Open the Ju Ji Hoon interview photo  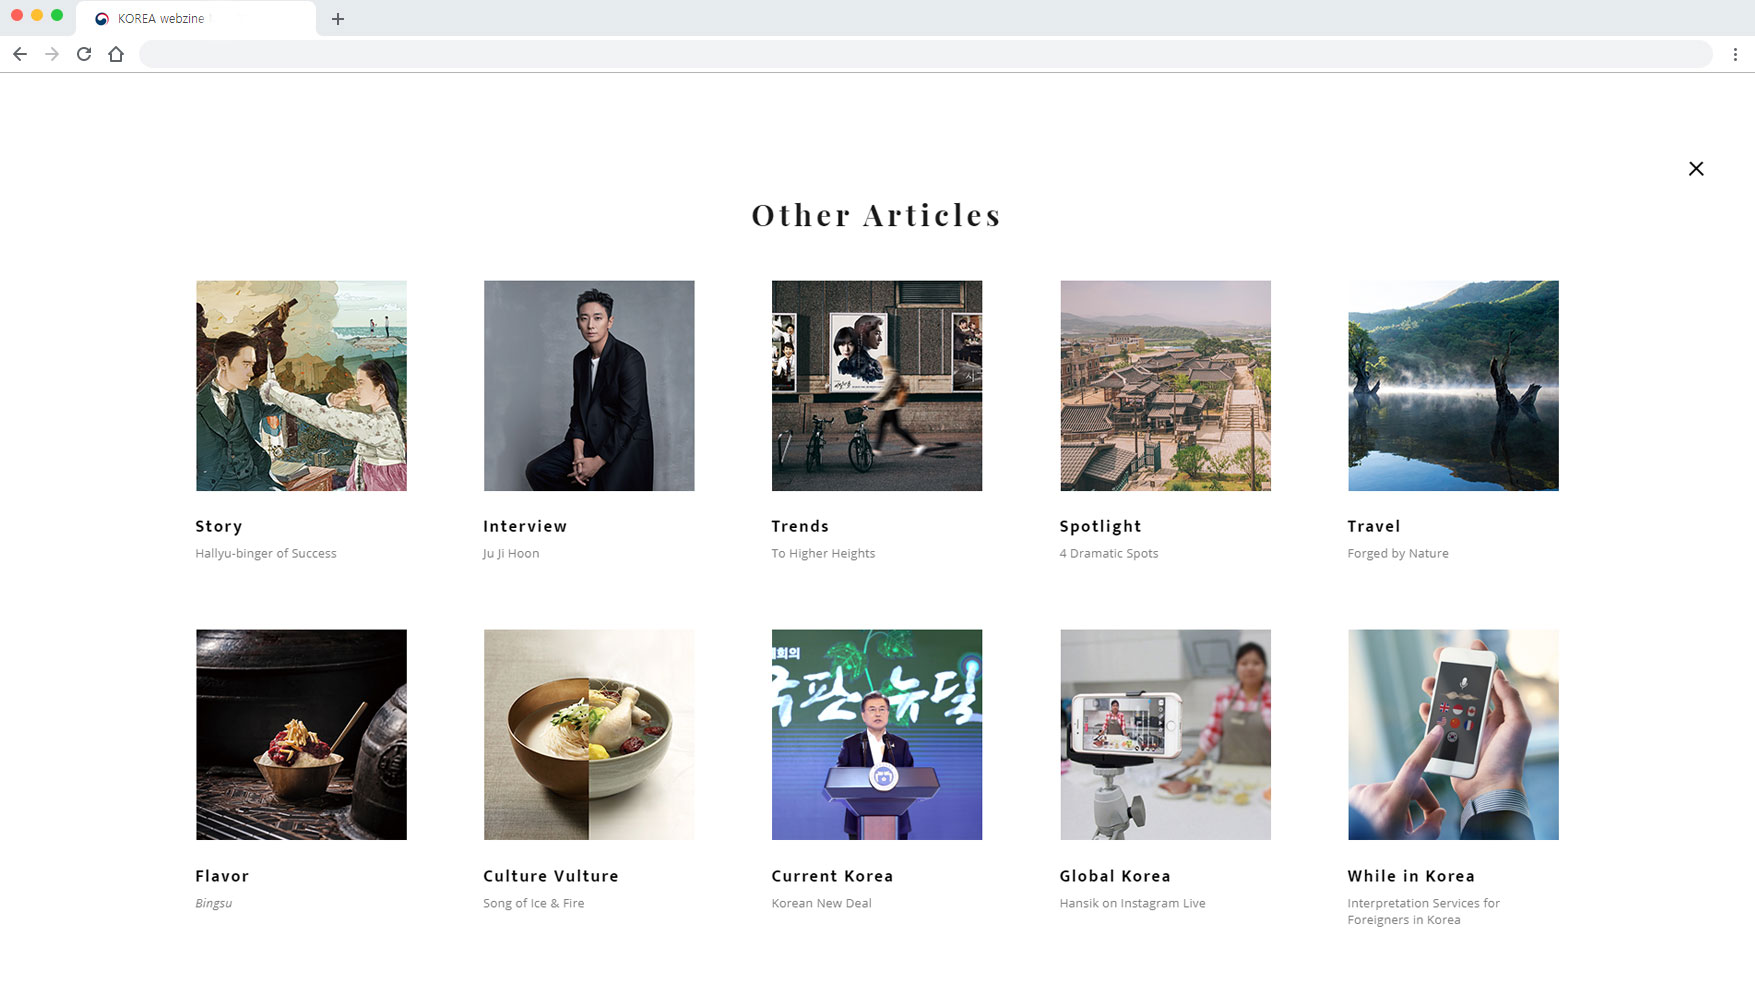coord(589,386)
